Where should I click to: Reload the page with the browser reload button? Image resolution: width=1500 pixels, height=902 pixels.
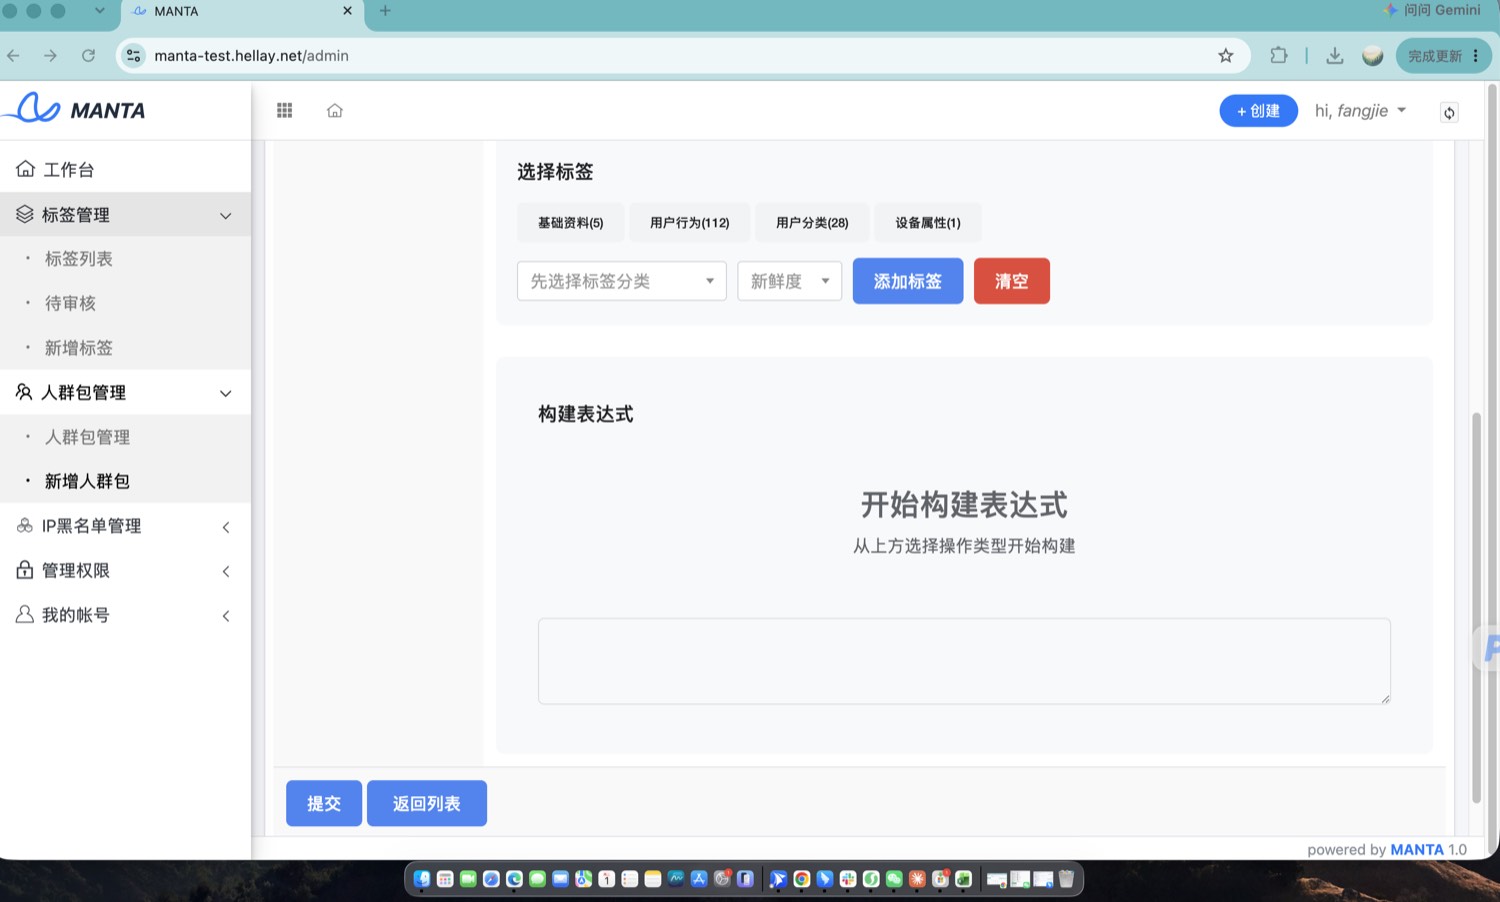[88, 56]
